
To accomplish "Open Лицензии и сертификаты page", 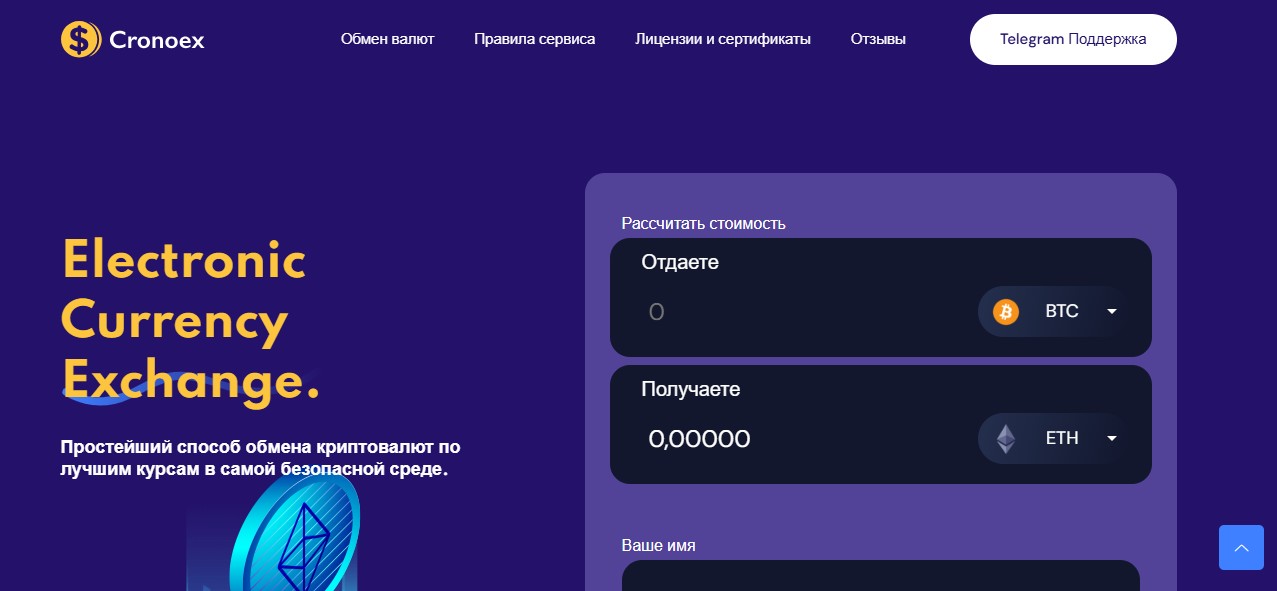I will [x=723, y=39].
